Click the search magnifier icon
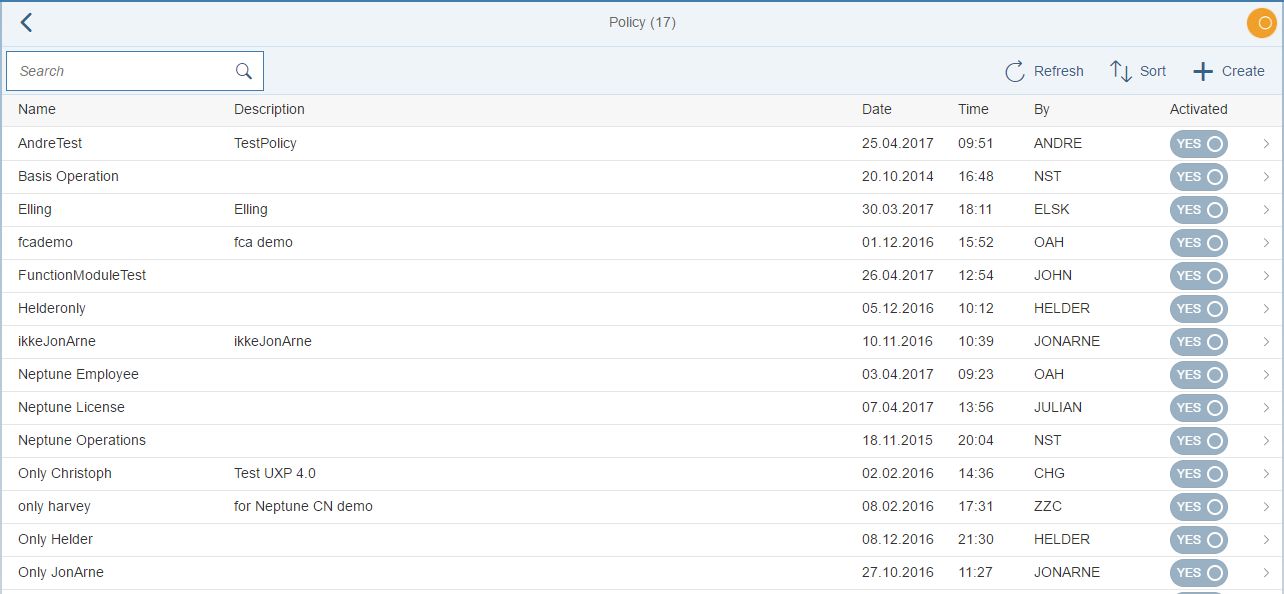Image resolution: width=1284 pixels, height=594 pixels. click(243, 71)
